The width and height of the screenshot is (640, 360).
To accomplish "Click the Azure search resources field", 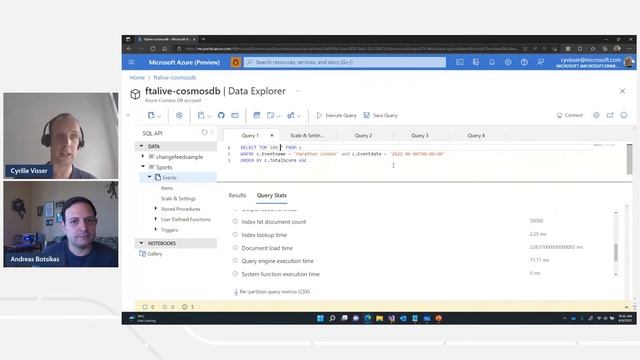I will pos(345,62).
